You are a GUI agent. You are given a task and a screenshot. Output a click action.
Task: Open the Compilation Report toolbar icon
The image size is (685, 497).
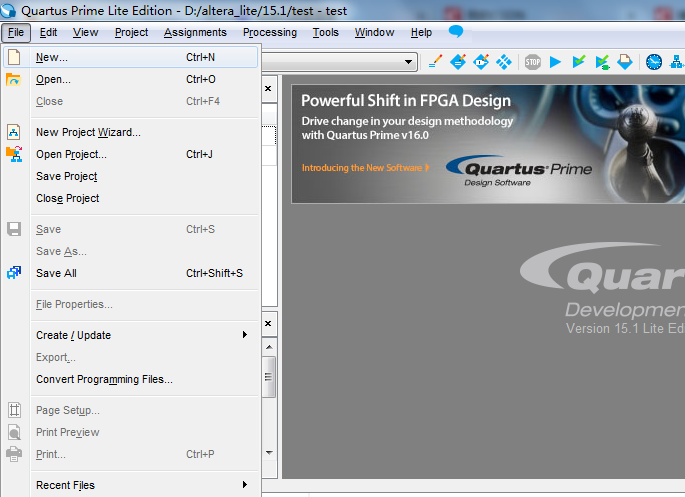(x=624, y=62)
